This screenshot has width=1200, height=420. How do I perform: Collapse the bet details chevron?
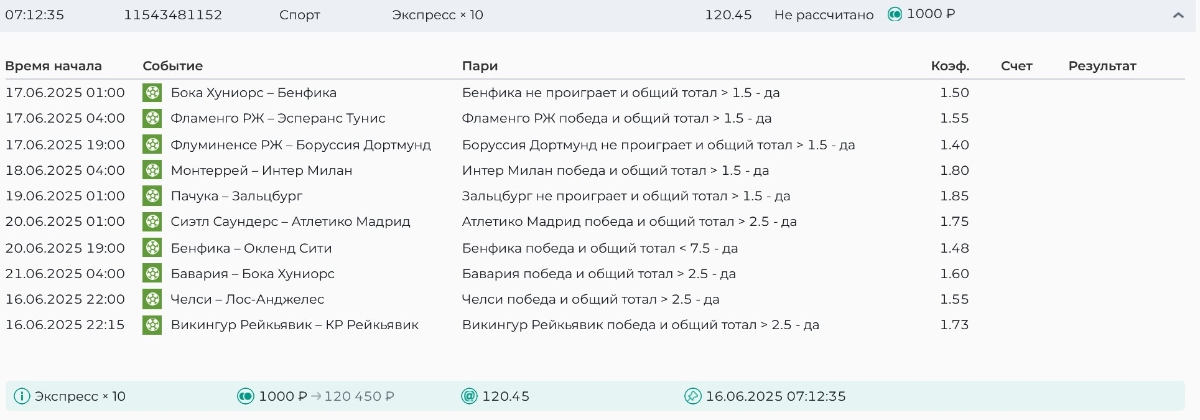[x=1178, y=15]
